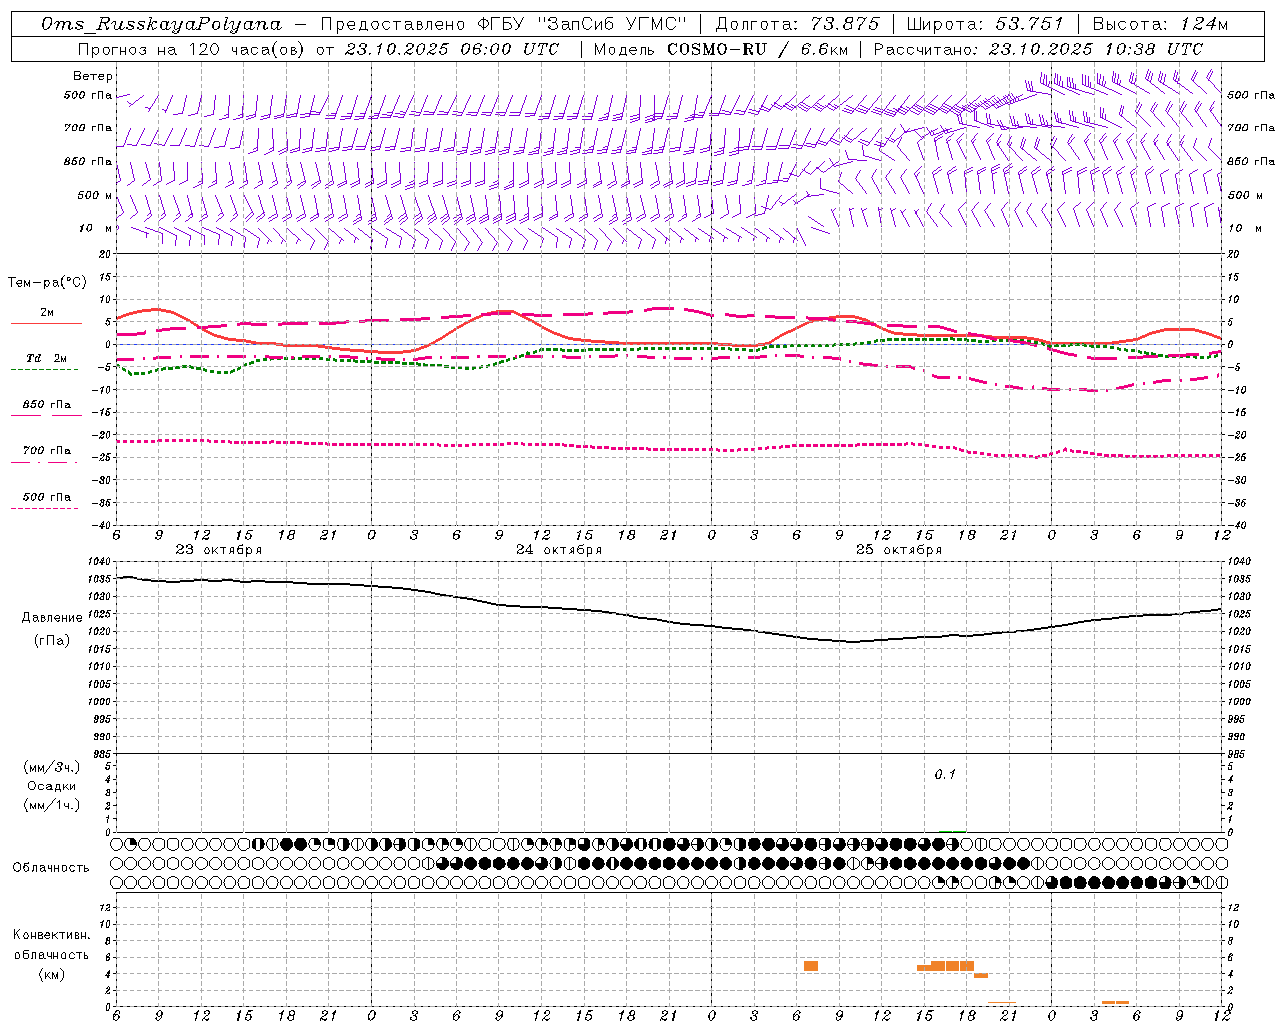This screenshot has height=1024, width=1280.
Task: Click the '850 гПа' entry in the temperature legend
Action: click(47, 405)
